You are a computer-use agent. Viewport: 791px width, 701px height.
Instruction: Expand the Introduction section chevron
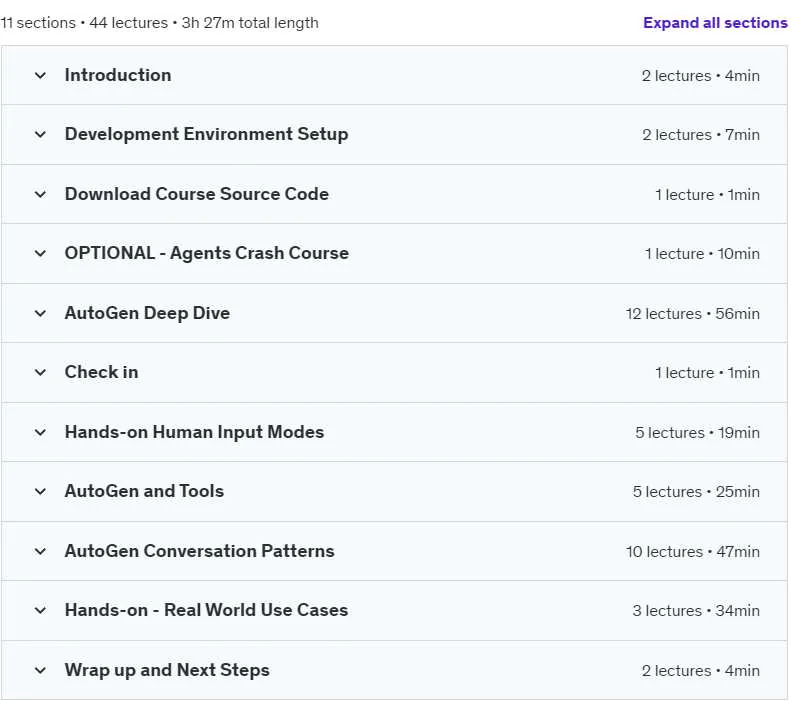[40, 76]
